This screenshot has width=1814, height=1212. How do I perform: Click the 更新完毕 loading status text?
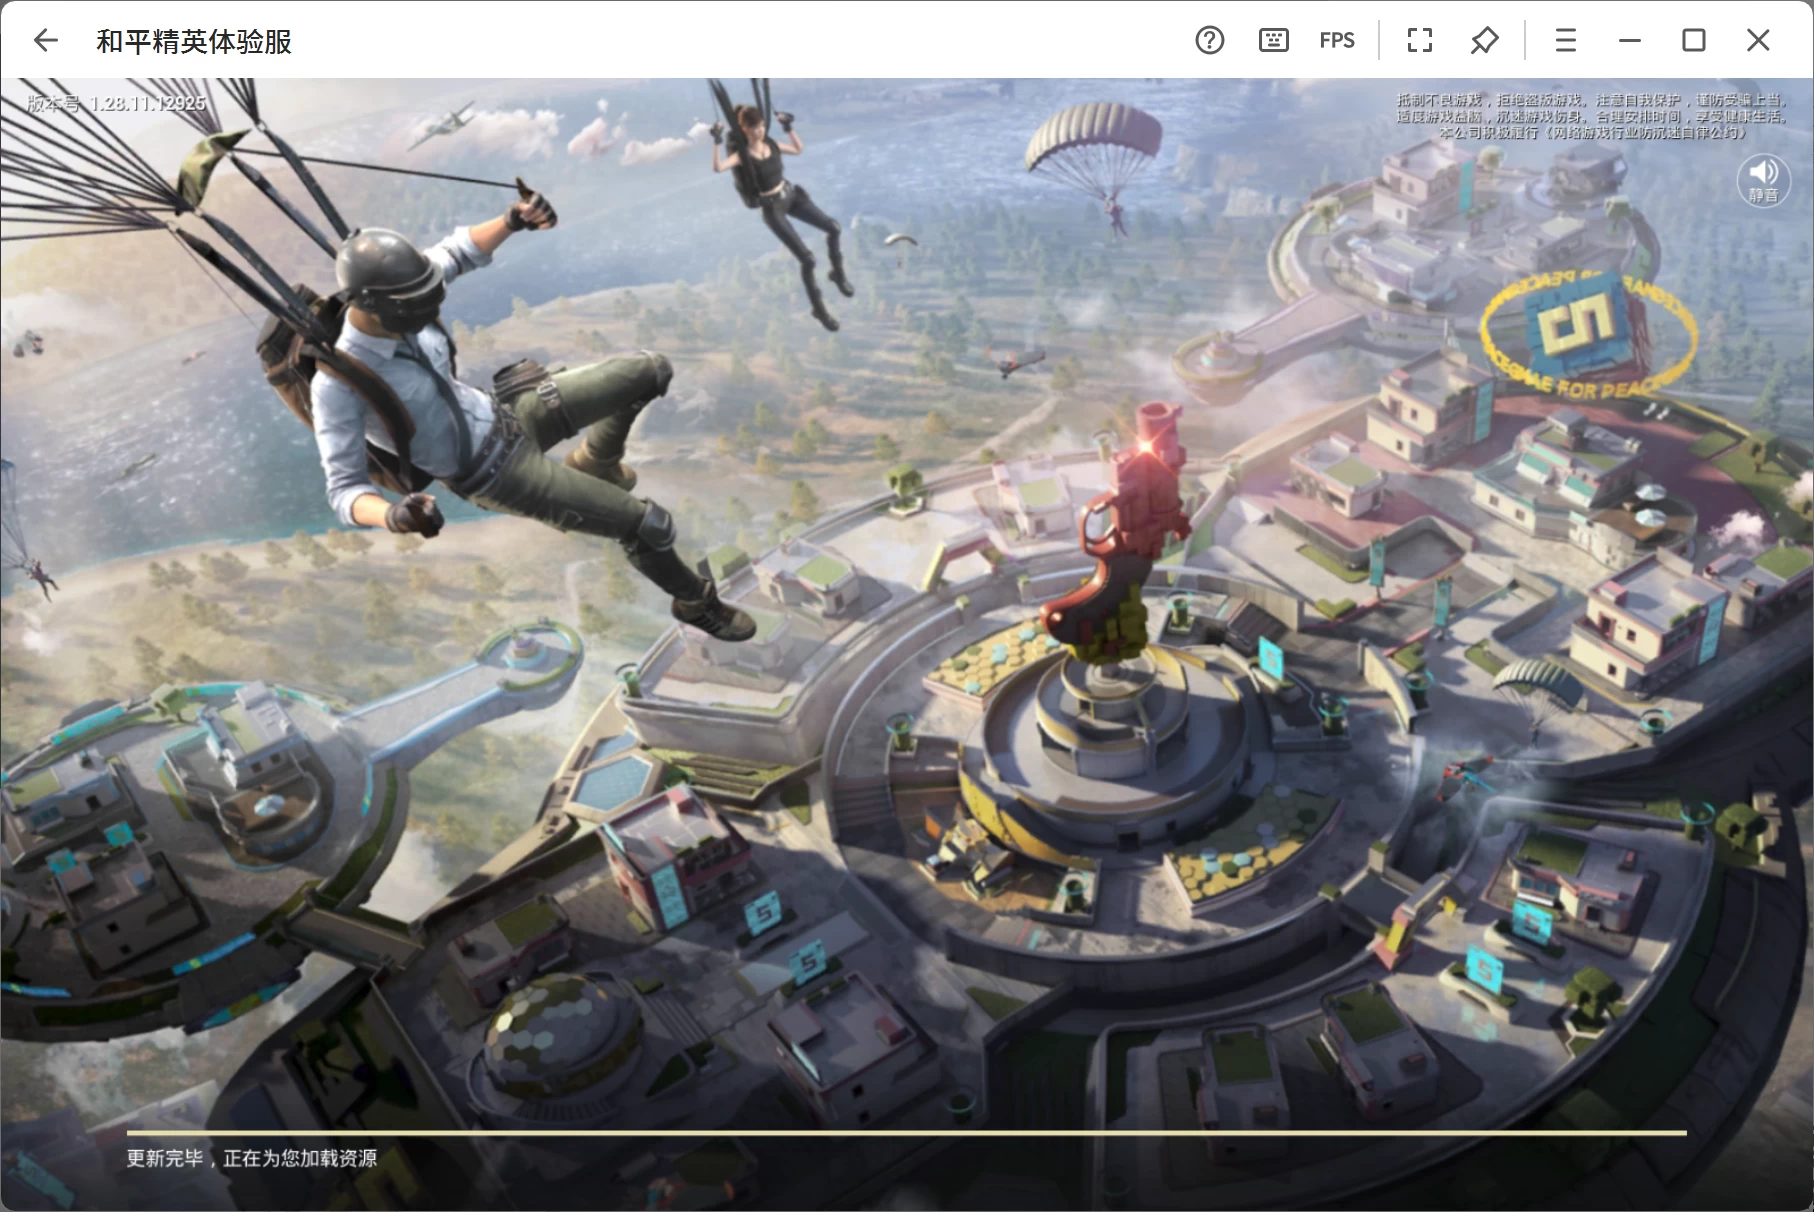click(x=251, y=1158)
